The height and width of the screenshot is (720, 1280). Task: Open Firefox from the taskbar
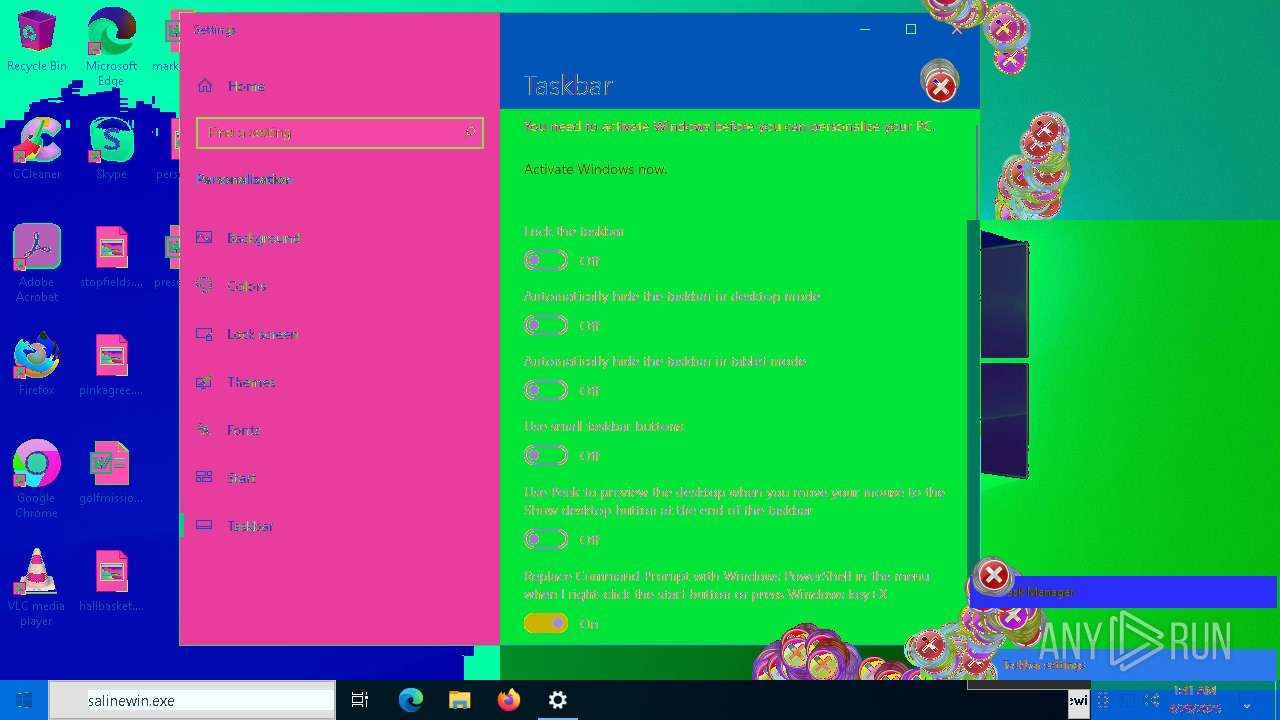(x=508, y=700)
